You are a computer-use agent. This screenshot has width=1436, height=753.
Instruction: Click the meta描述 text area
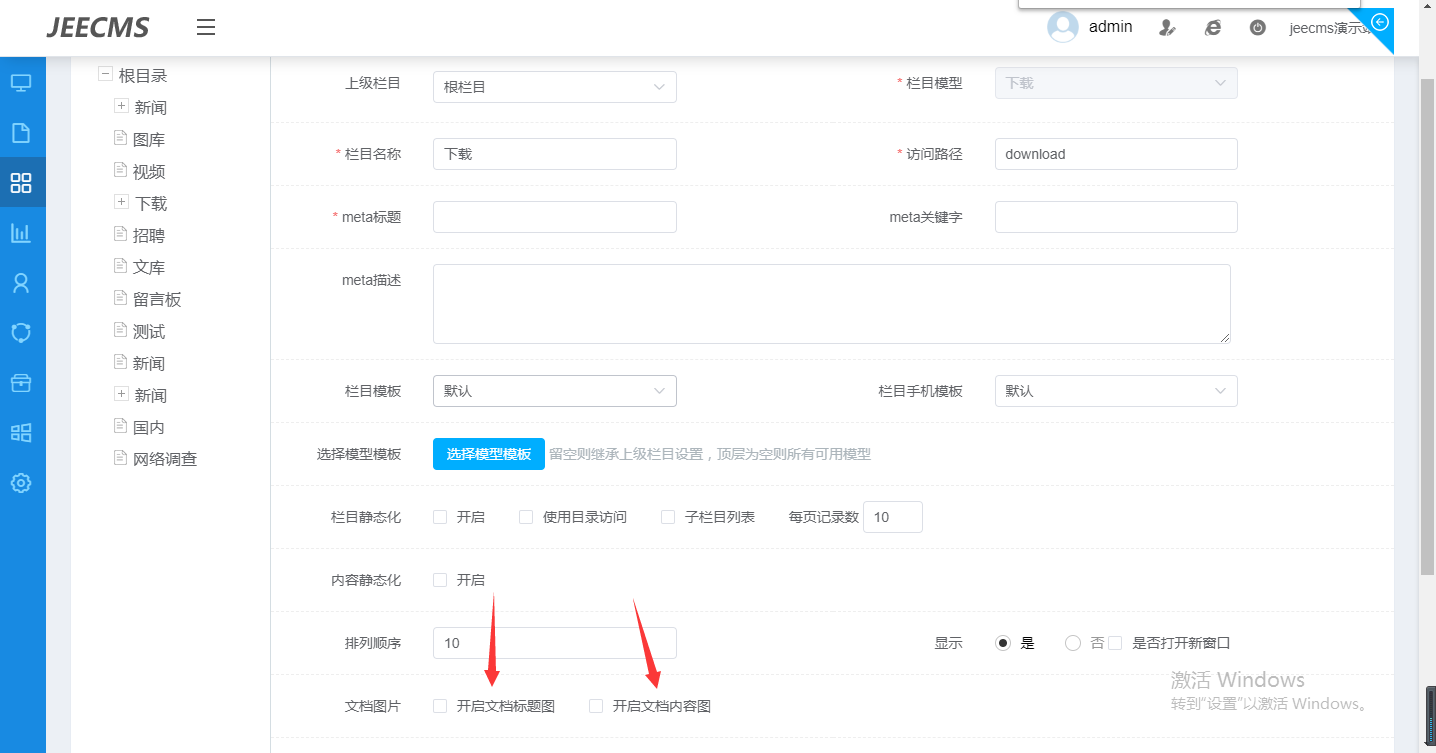tap(831, 304)
